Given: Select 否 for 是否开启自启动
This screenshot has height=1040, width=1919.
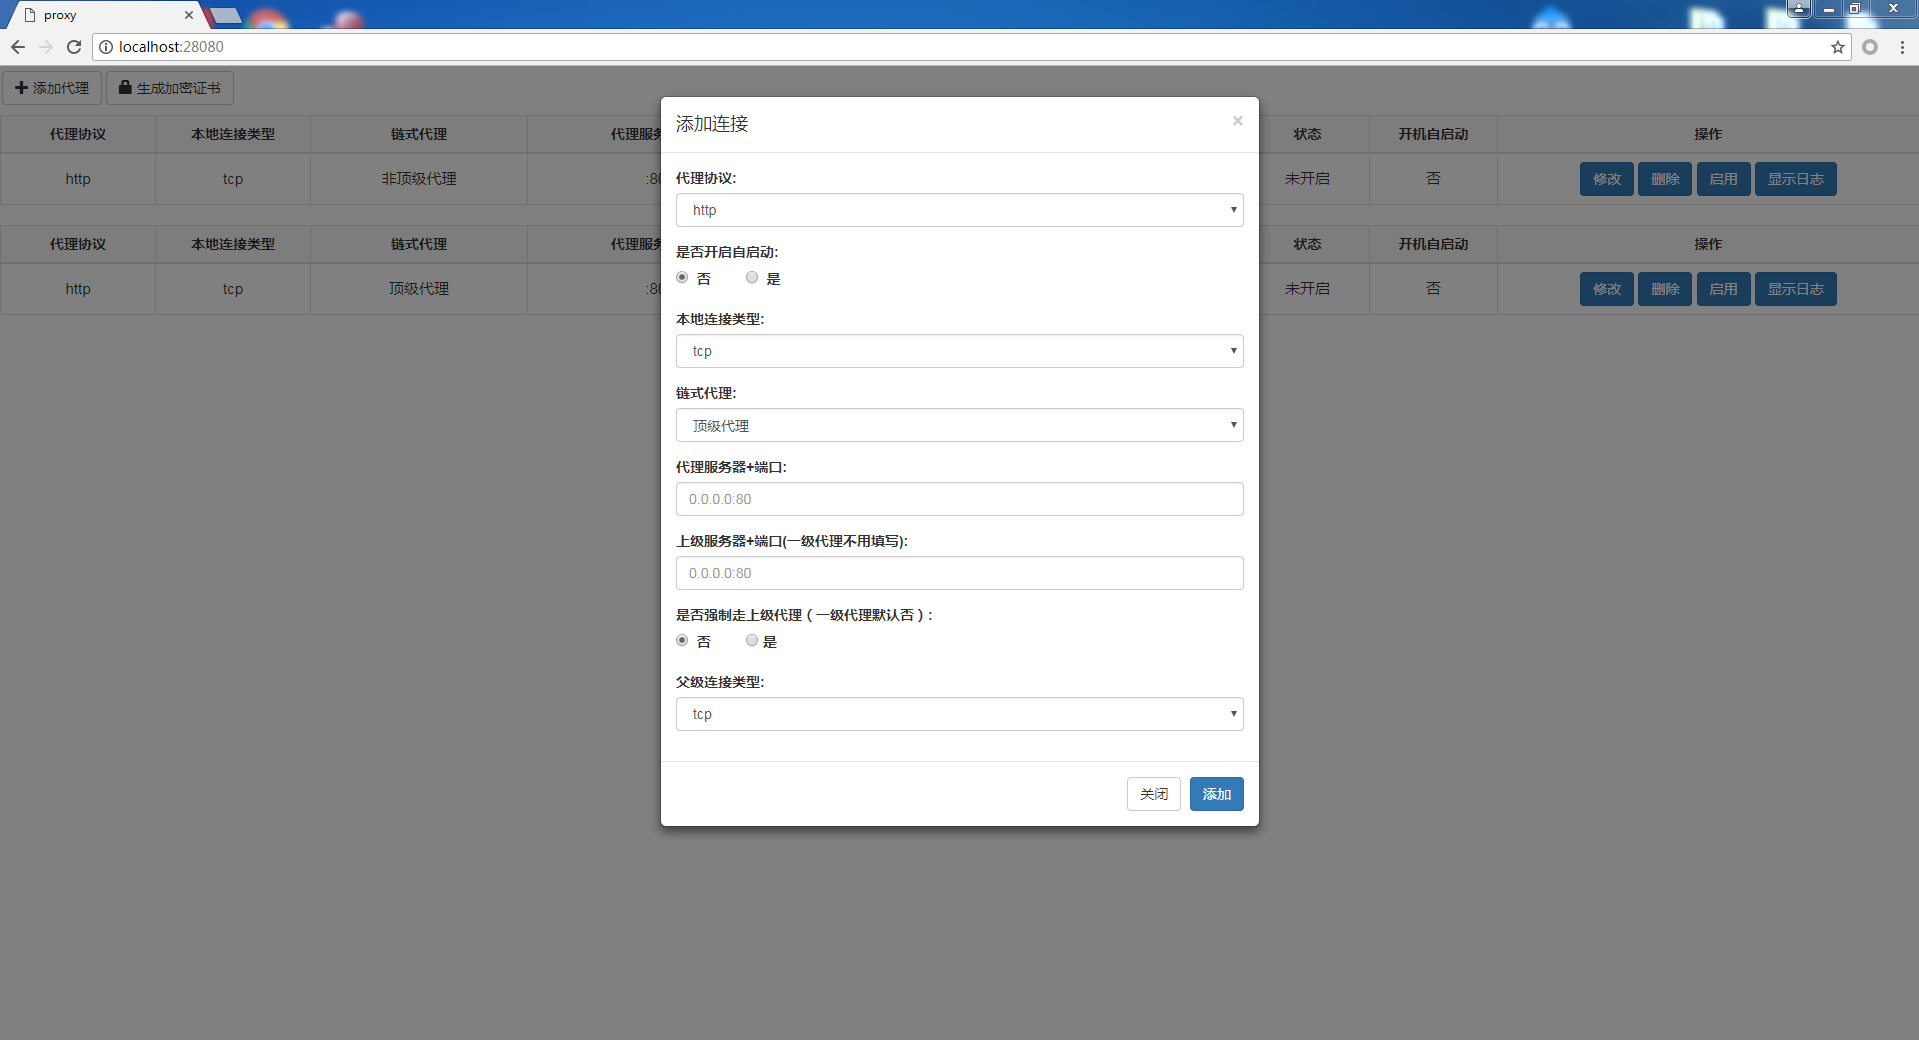Looking at the screenshot, I should point(682,278).
